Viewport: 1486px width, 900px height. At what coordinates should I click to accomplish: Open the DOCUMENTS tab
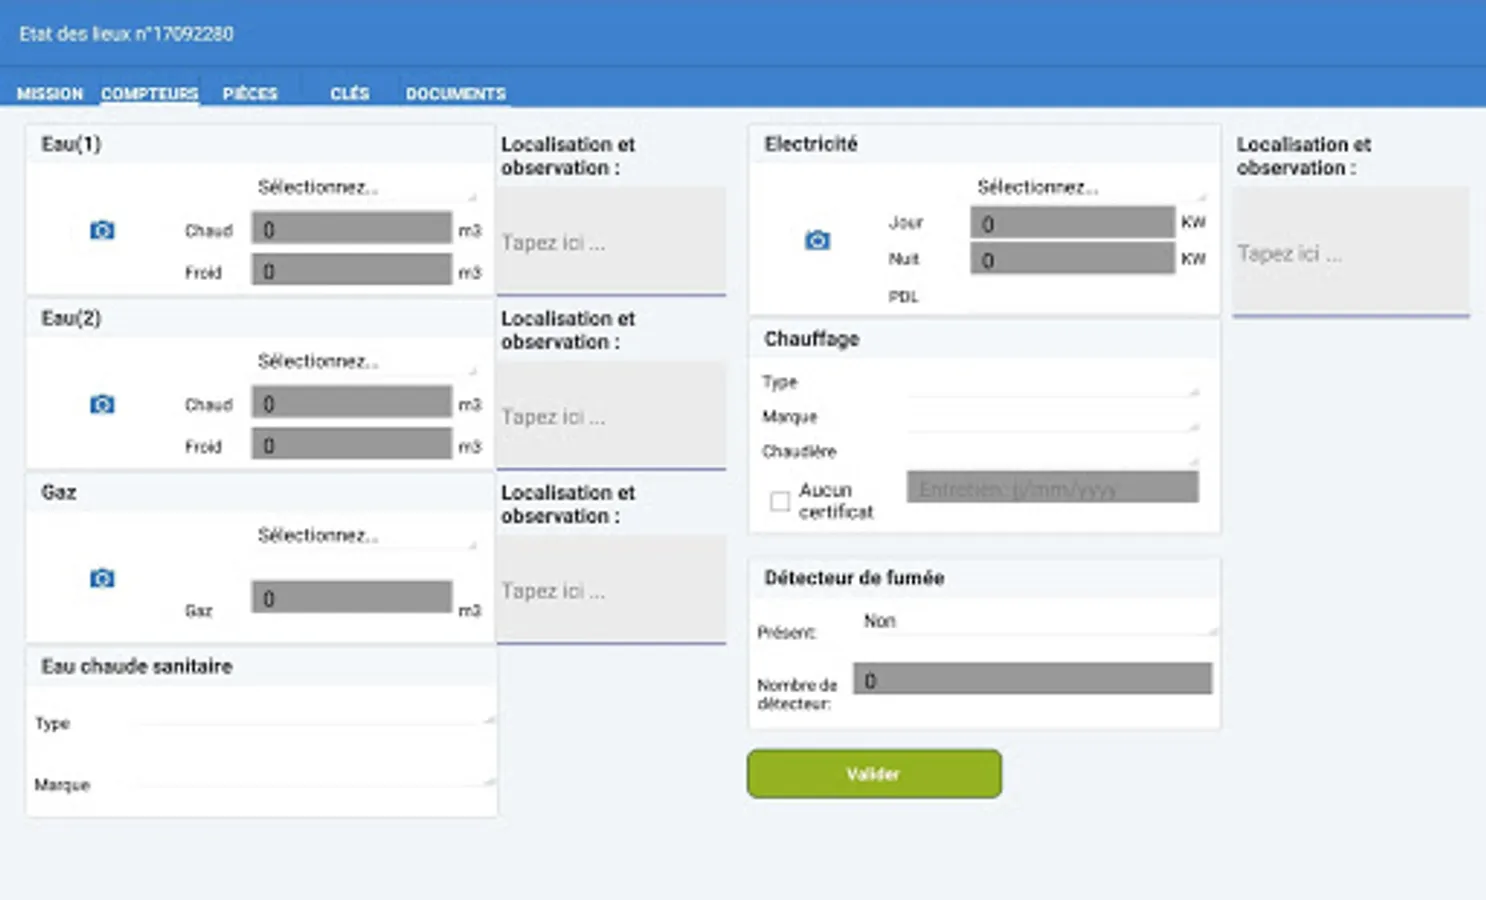click(454, 93)
